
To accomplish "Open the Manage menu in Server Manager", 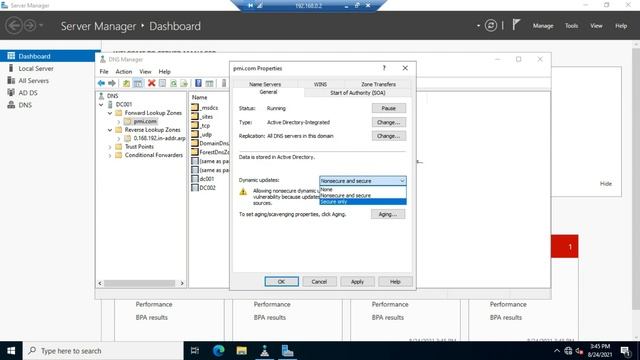I will pyautogui.click(x=543, y=26).
